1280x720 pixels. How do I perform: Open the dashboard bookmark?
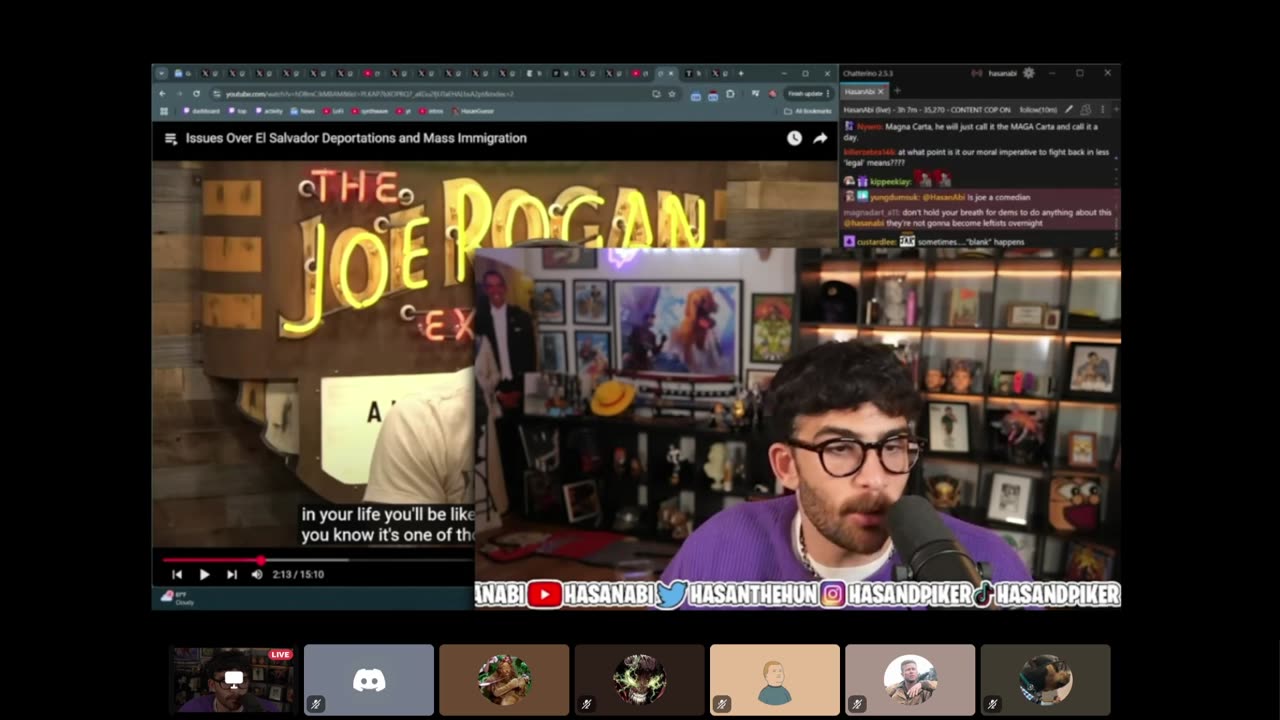point(201,111)
